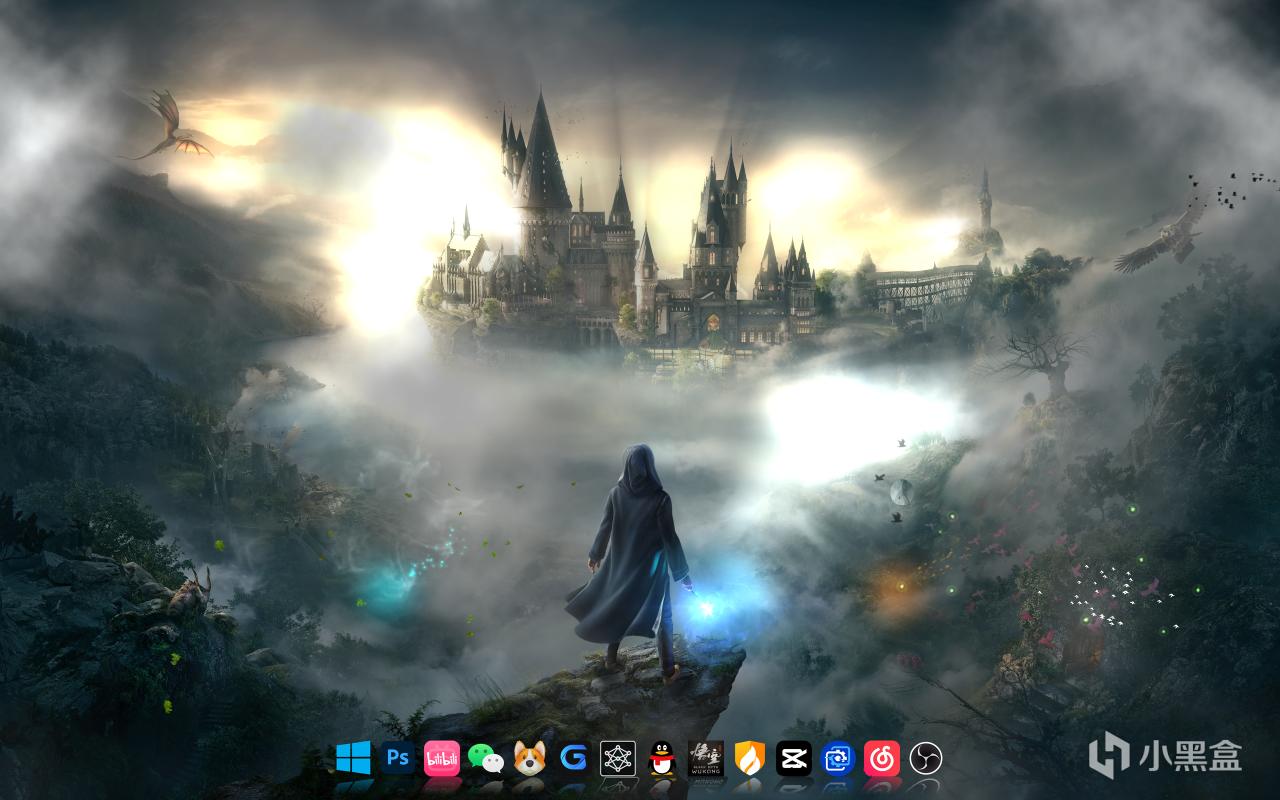Screen dimensions: 1280x800
Task: Launch the corgi dog face app
Action: tap(529, 758)
